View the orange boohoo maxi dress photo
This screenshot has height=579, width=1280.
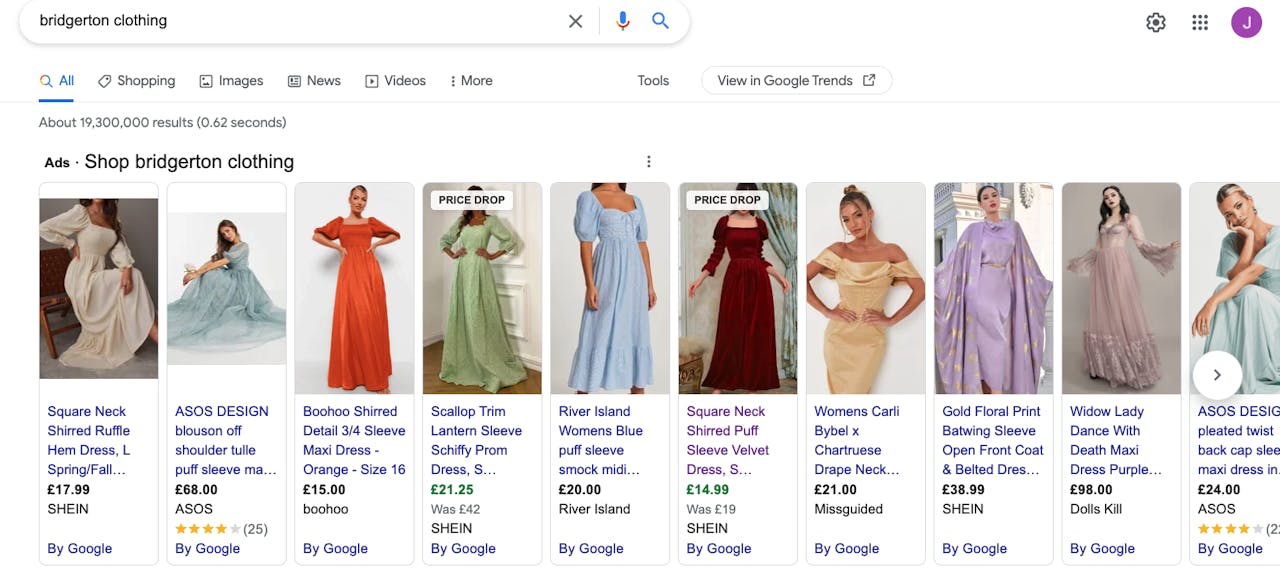click(x=355, y=288)
